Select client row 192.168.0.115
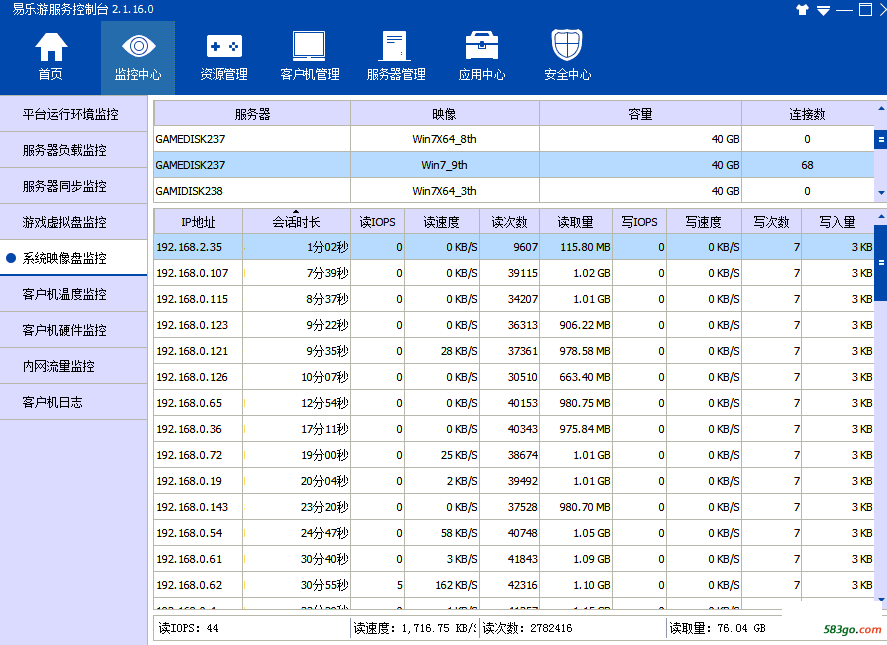 (514, 299)
